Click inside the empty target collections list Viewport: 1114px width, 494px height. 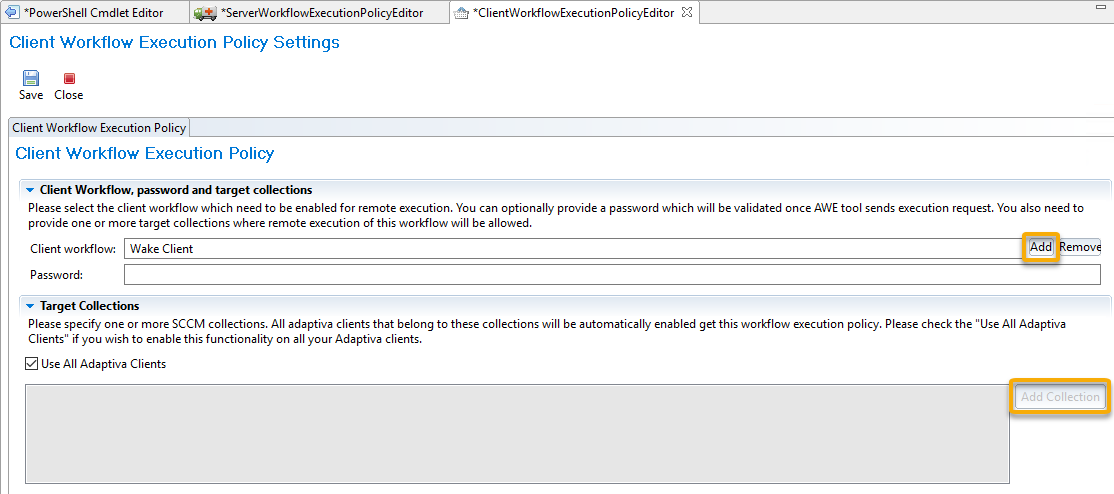pyautogui.click(x=517, y=434)
